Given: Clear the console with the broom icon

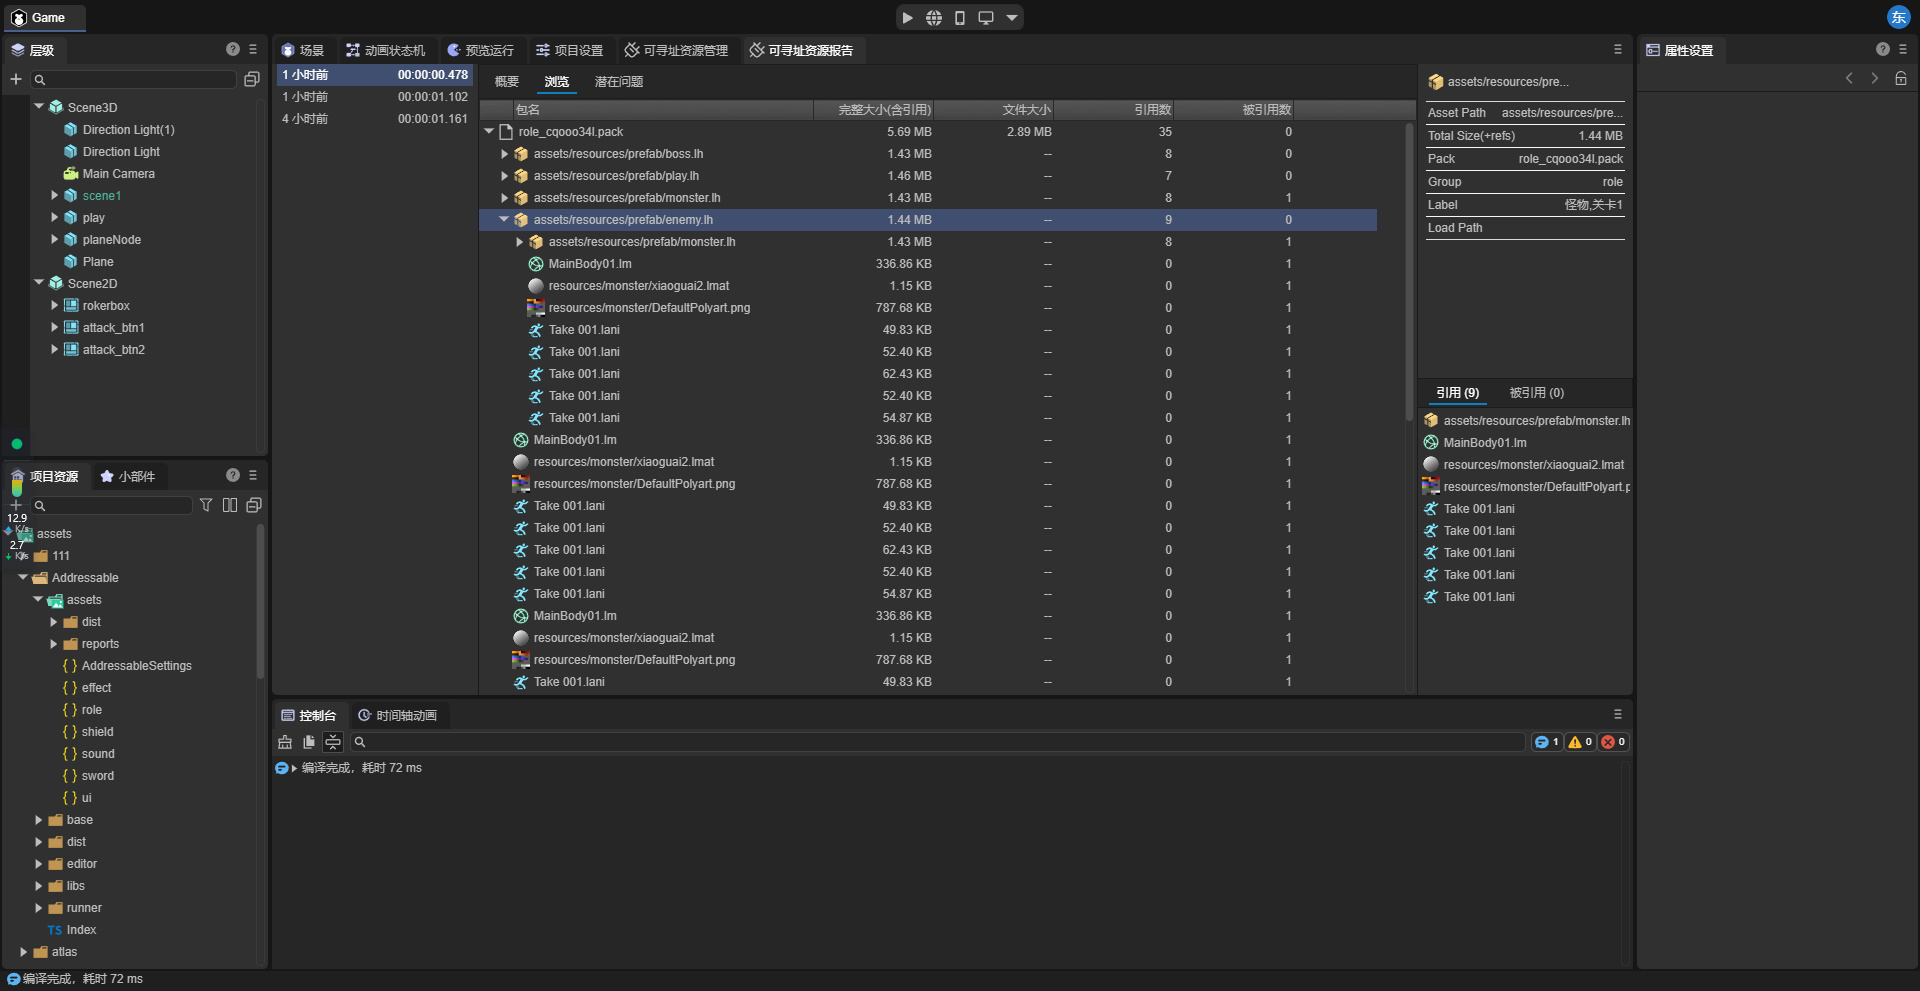Looking at the screenshot, I should pos(285,742).
